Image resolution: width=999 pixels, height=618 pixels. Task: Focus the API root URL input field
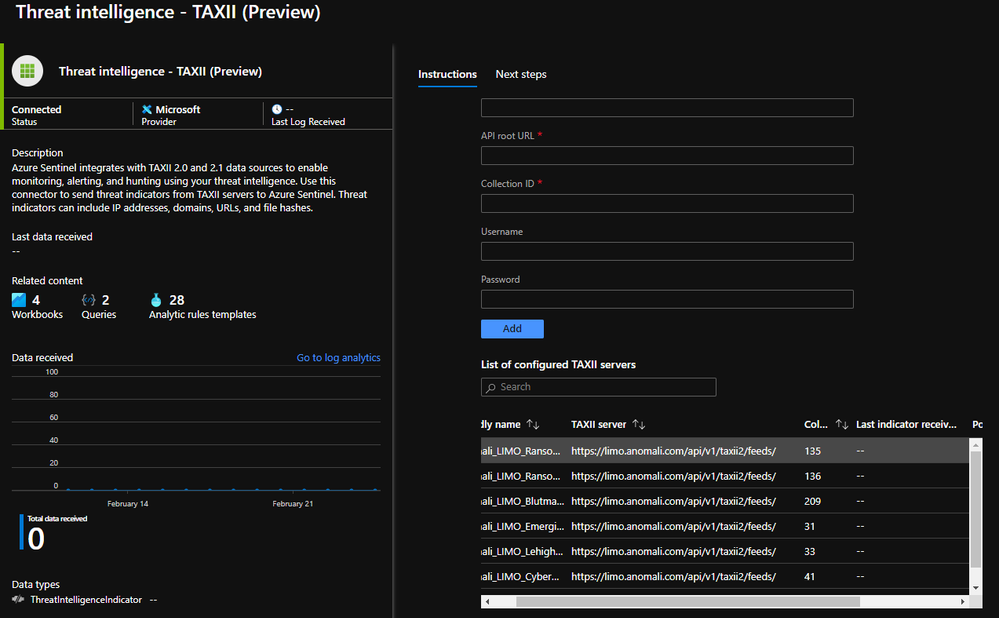pyautogui.click(x=667, y=155)
